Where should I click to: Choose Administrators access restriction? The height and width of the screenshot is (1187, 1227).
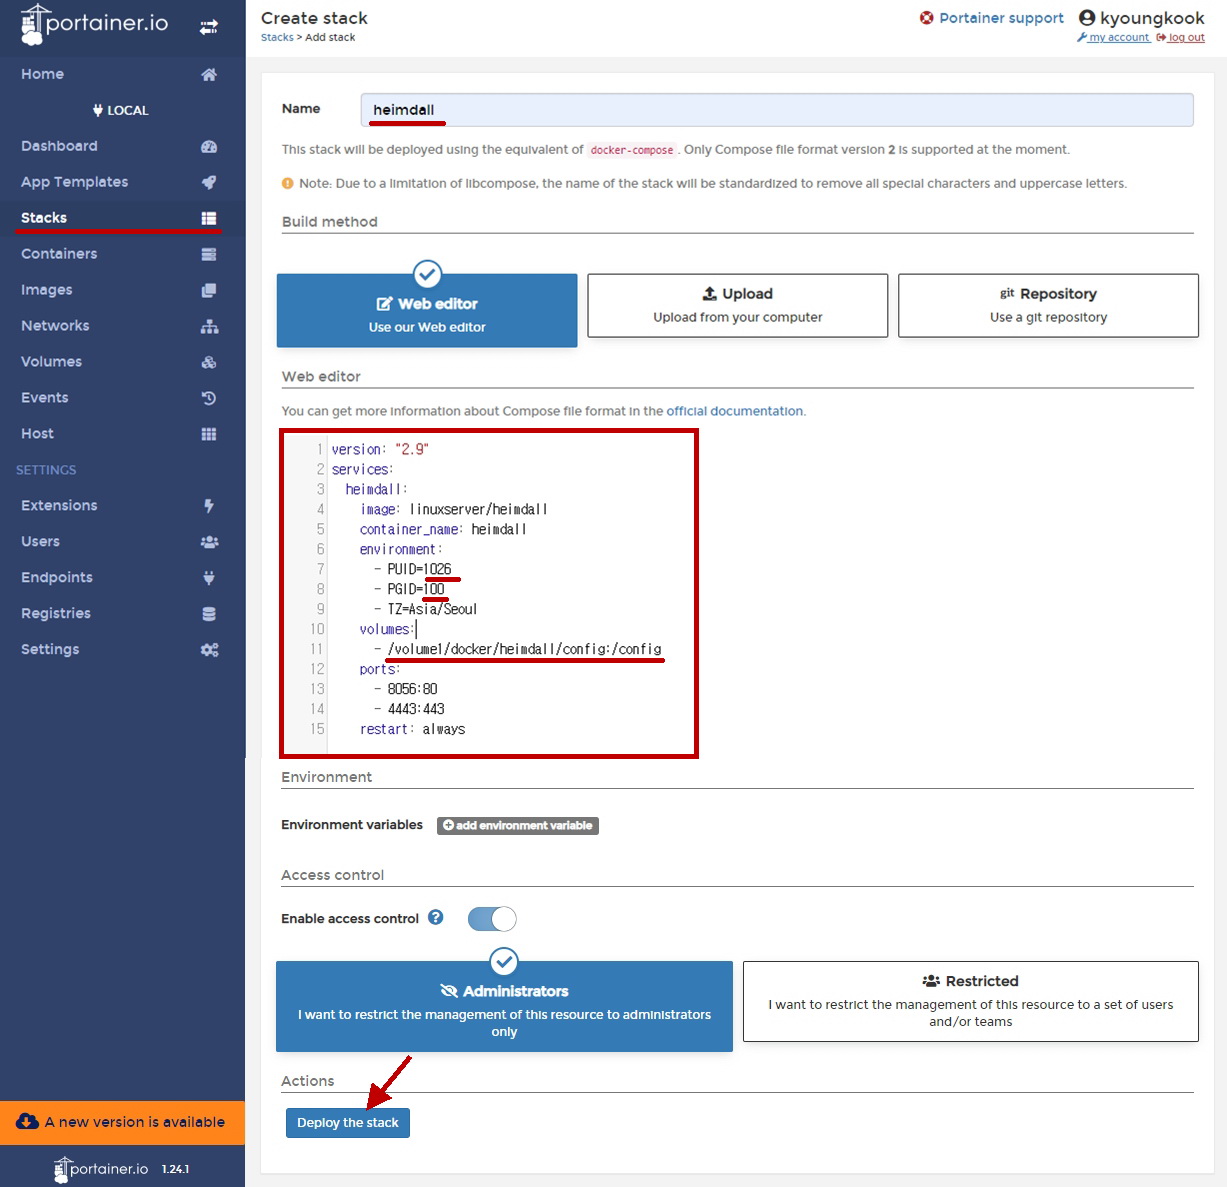[x=504, y=1006]
